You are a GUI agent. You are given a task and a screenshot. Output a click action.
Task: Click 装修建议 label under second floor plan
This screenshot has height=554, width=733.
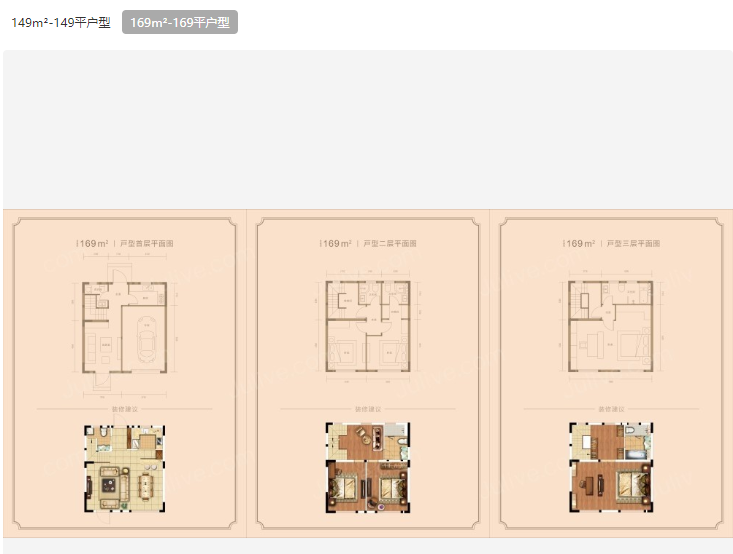(368, 409)
